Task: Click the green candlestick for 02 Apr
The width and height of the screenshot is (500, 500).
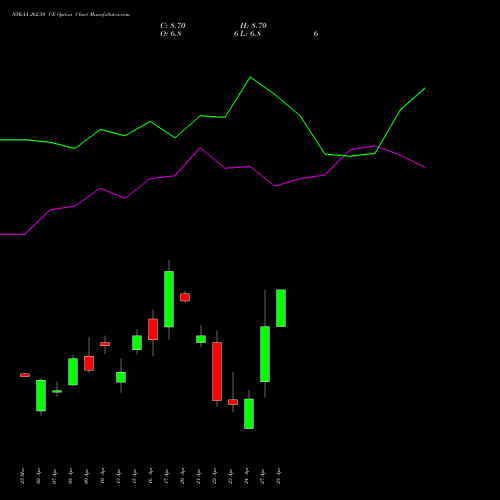Action: [x=41, y=396]
